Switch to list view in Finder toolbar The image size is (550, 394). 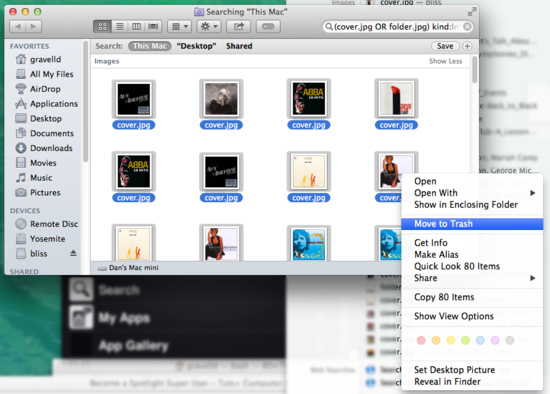pyautogui.click(x=120, y=27)
